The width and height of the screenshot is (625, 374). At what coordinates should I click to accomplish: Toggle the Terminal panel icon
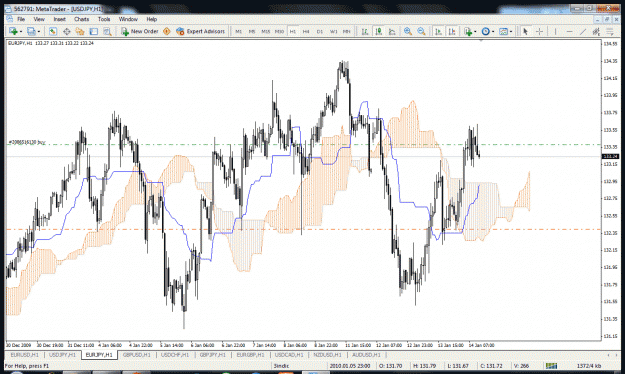(x=93, y=31)
